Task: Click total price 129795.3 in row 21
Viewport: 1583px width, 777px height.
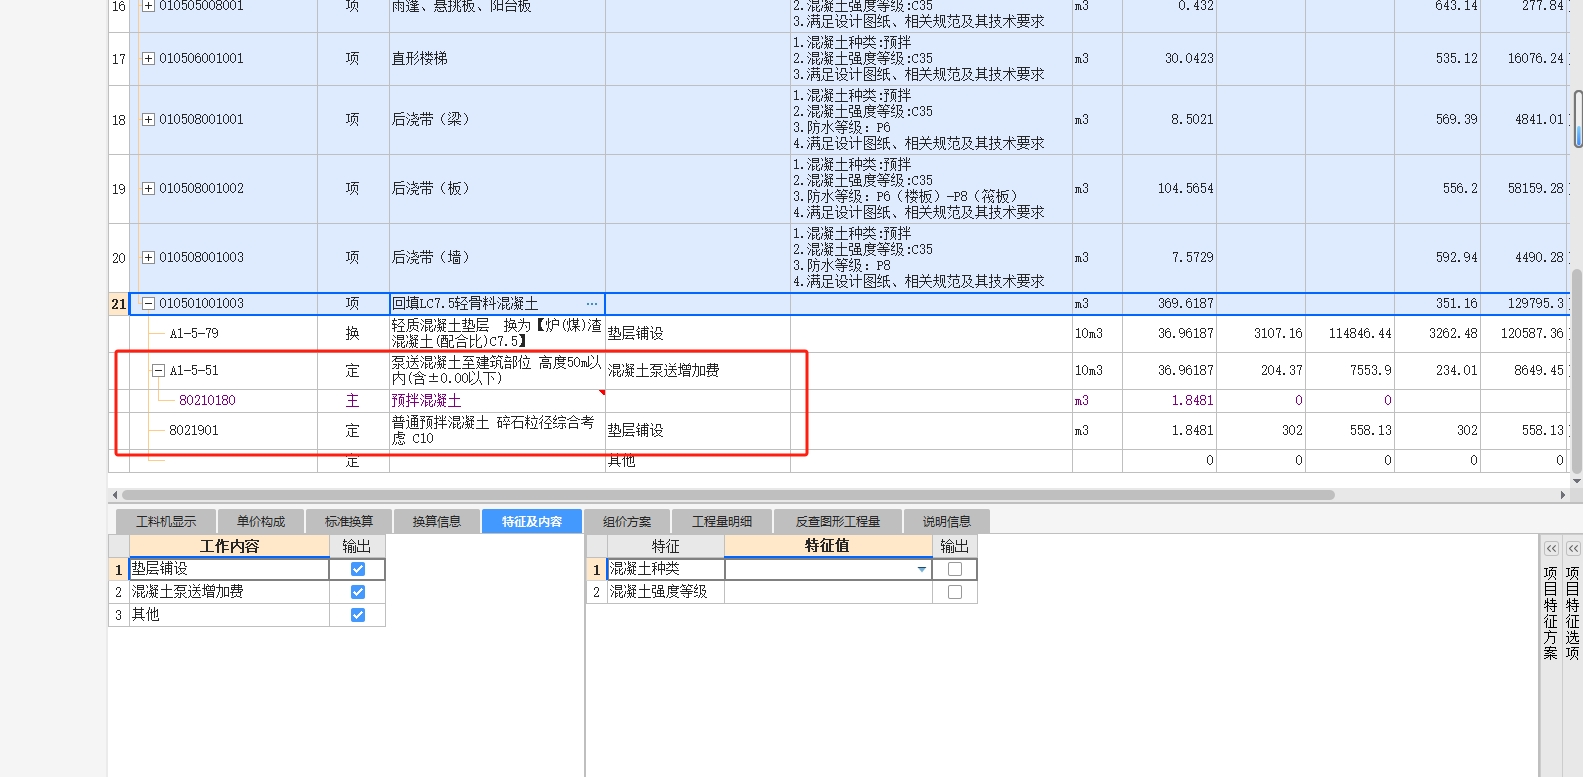Action: point(1535,304)
